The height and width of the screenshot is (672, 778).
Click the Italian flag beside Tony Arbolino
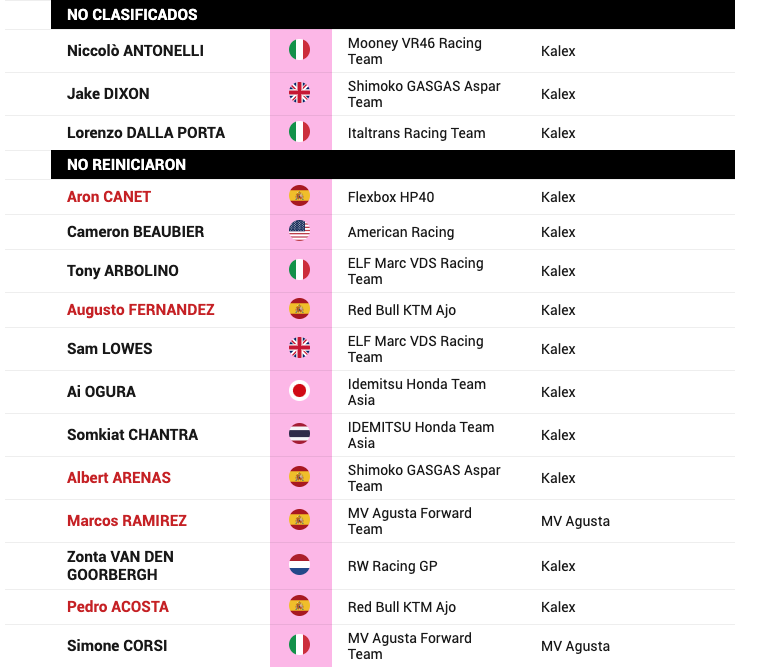pyautogui.click(x=299, y=269)
